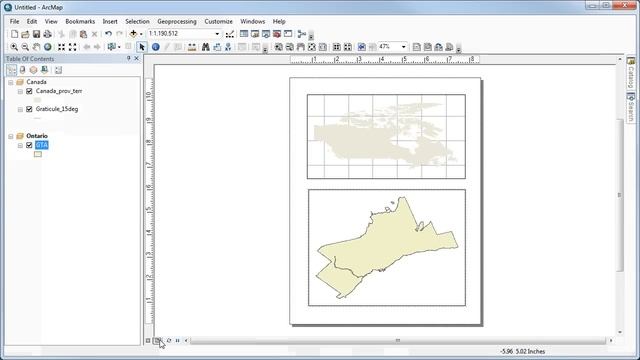Open Add Data dropdown arrow
640x360 pixels.
coord(141,34)
